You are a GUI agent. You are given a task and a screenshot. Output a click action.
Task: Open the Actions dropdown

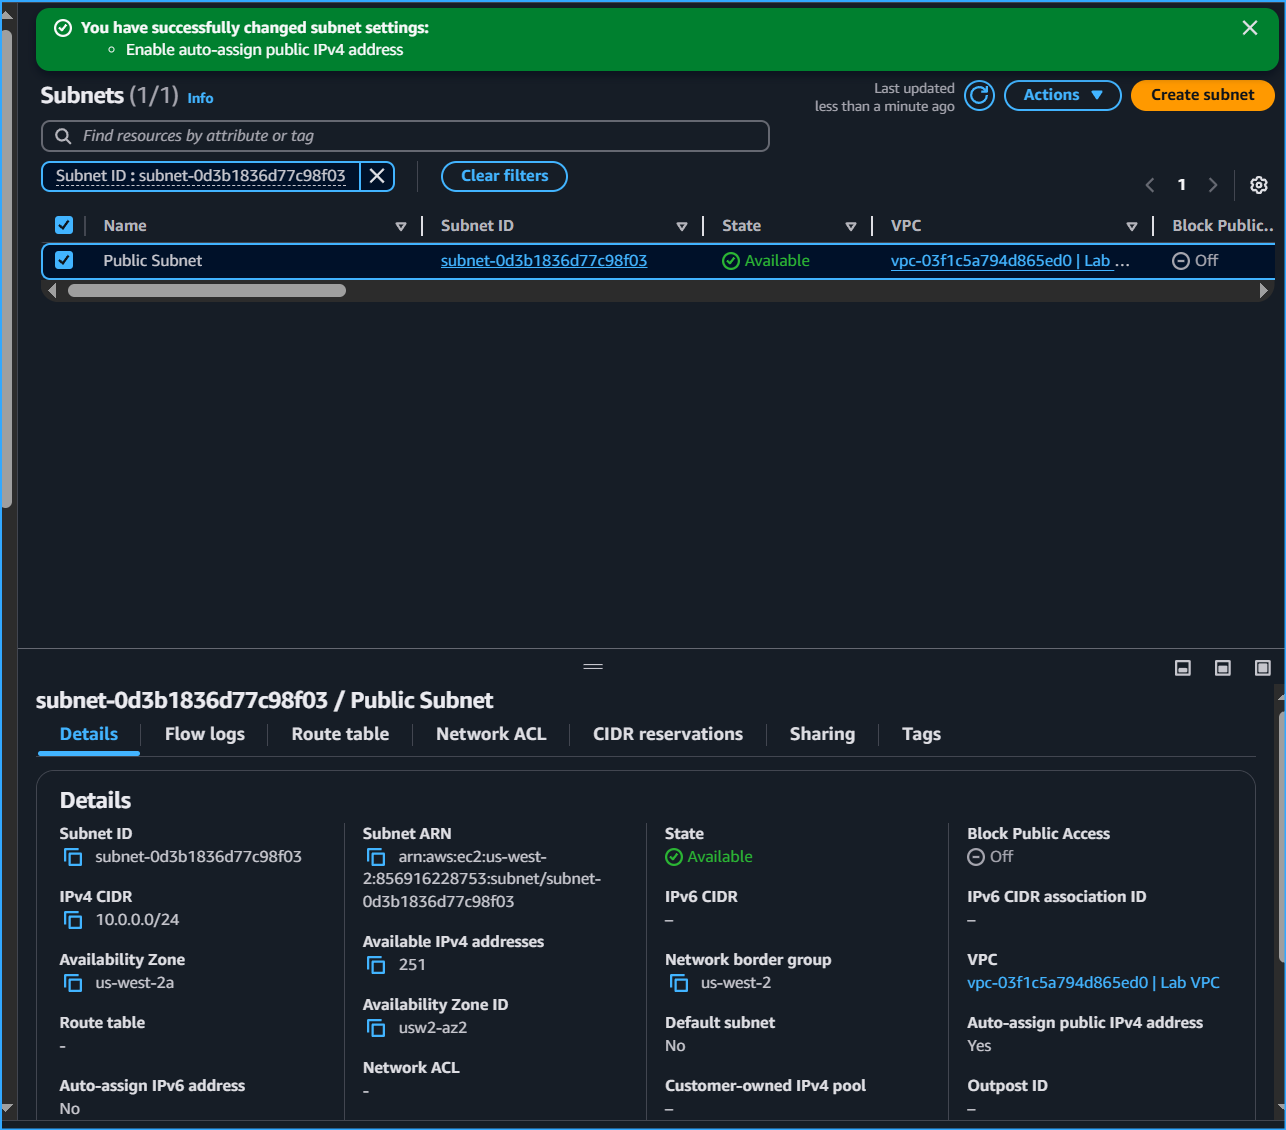tap(1062, 95)
